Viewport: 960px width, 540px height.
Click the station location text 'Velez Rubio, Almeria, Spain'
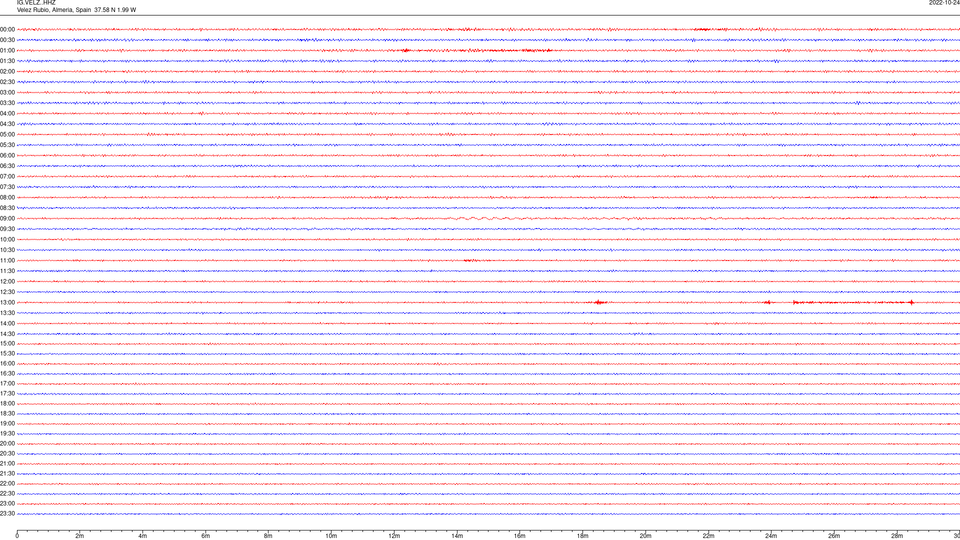coord(54,10)
